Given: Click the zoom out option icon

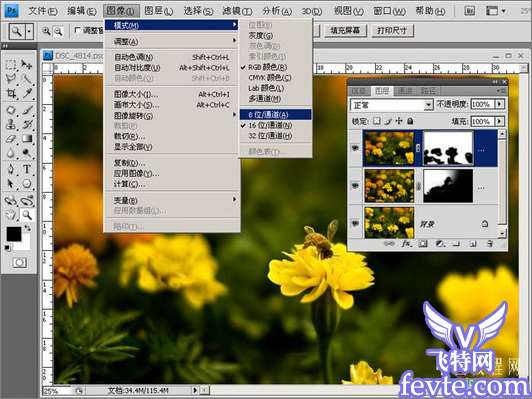Looking at the screenshot, I should pos(58,31).
